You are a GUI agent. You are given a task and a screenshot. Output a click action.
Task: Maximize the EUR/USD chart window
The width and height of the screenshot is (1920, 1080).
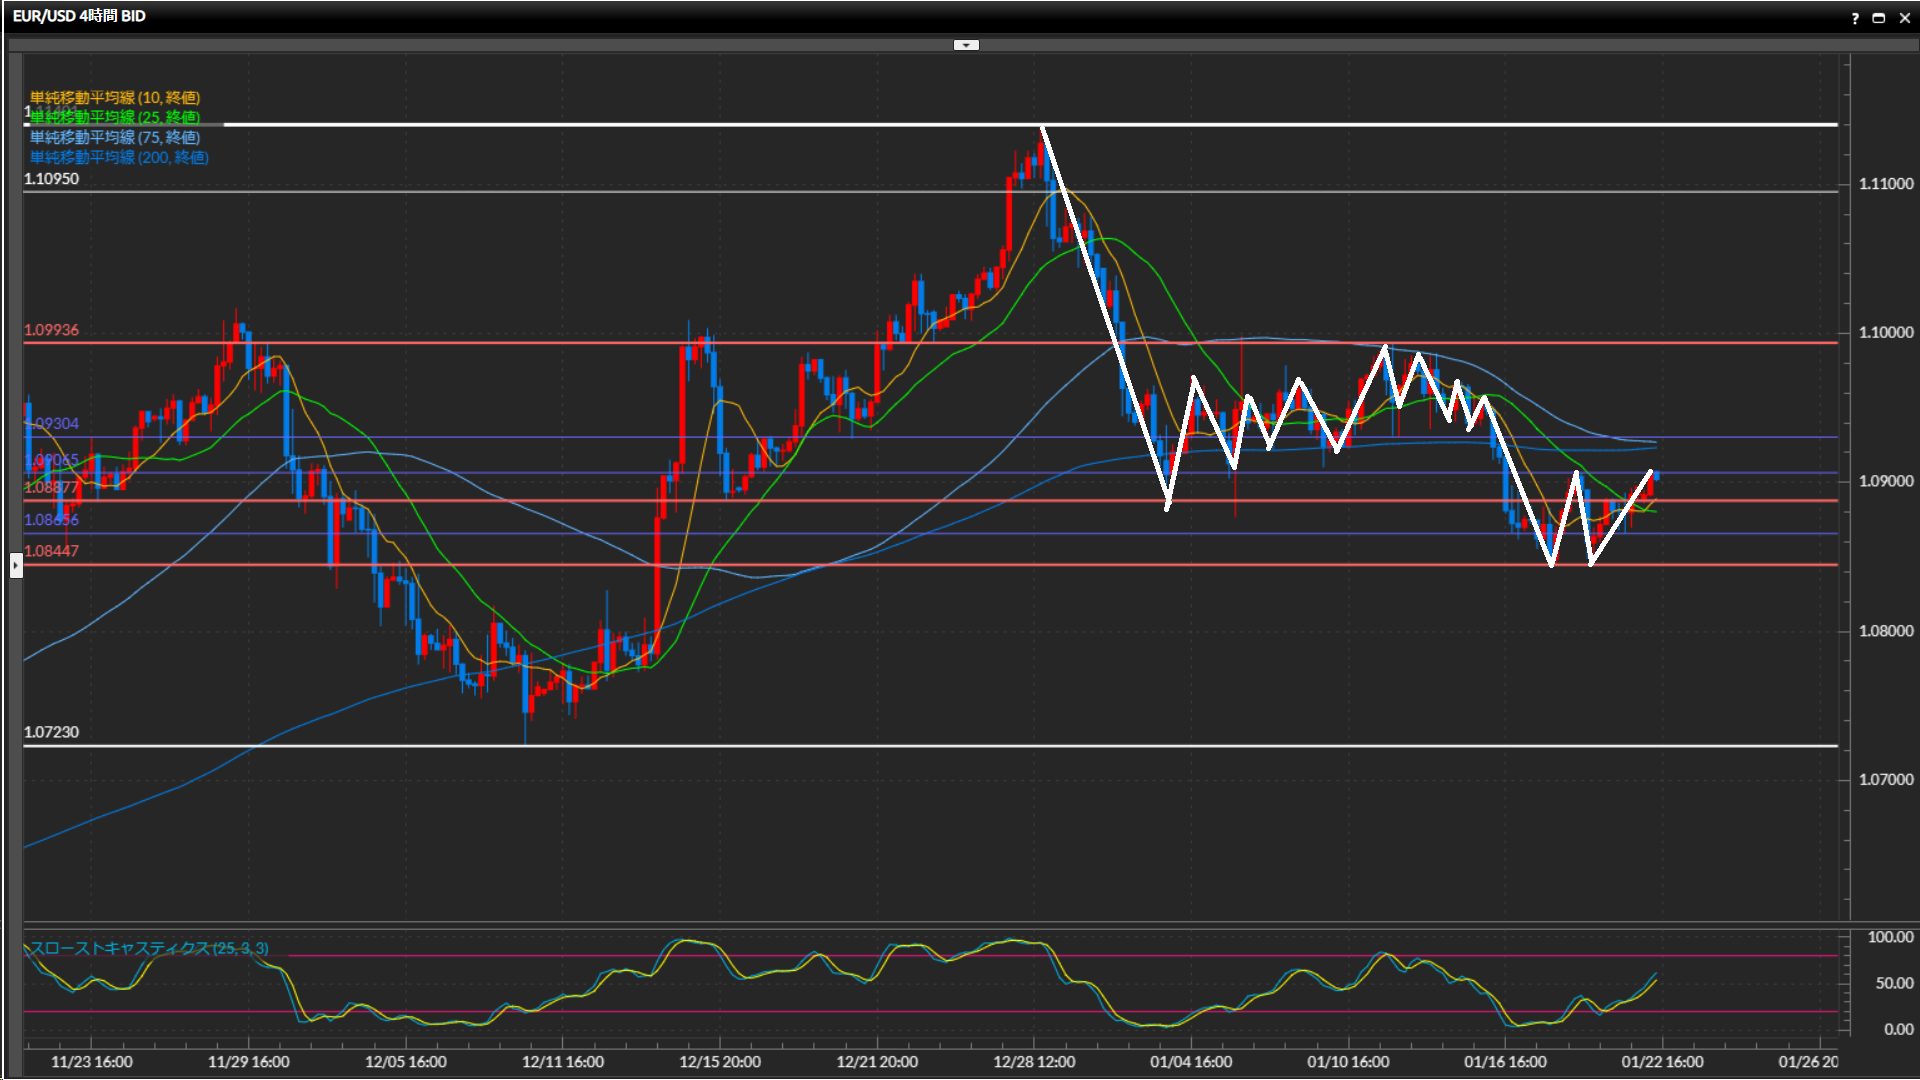click(1879, 18)
